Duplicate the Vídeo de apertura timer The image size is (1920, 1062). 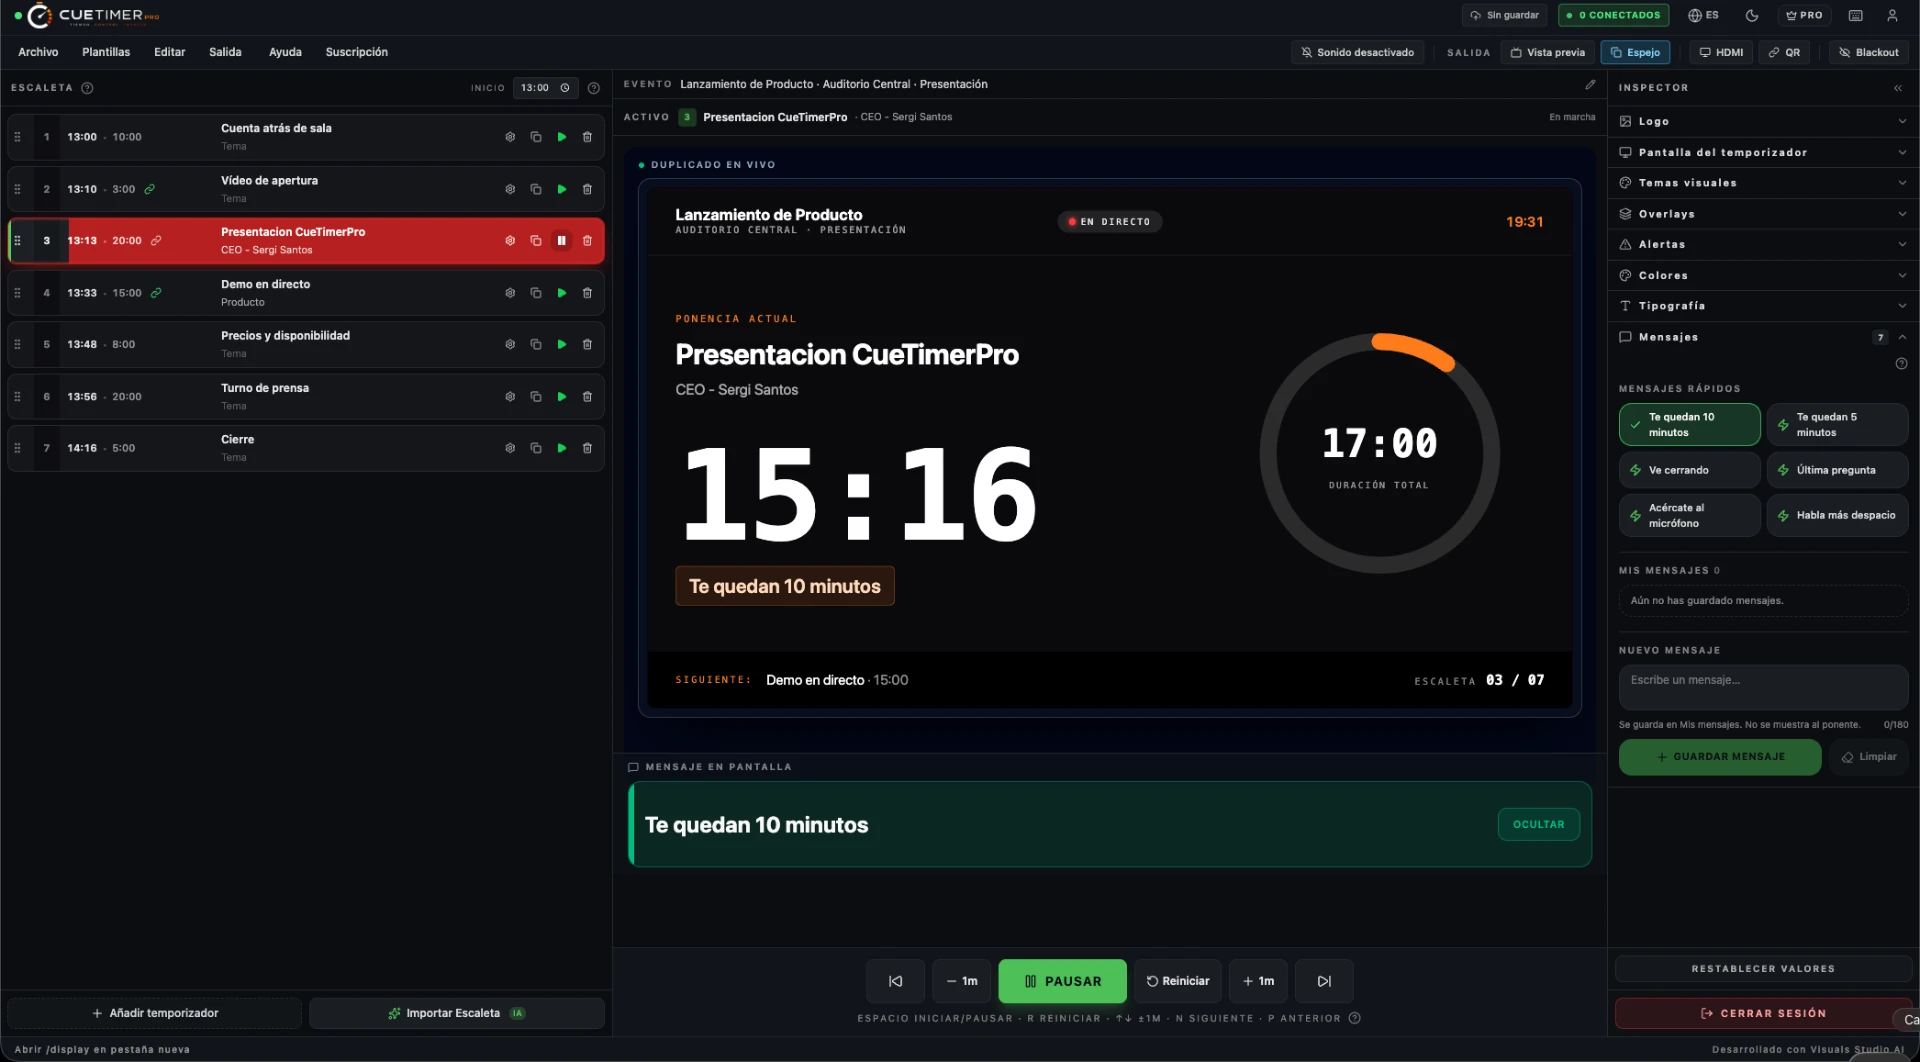536,189
